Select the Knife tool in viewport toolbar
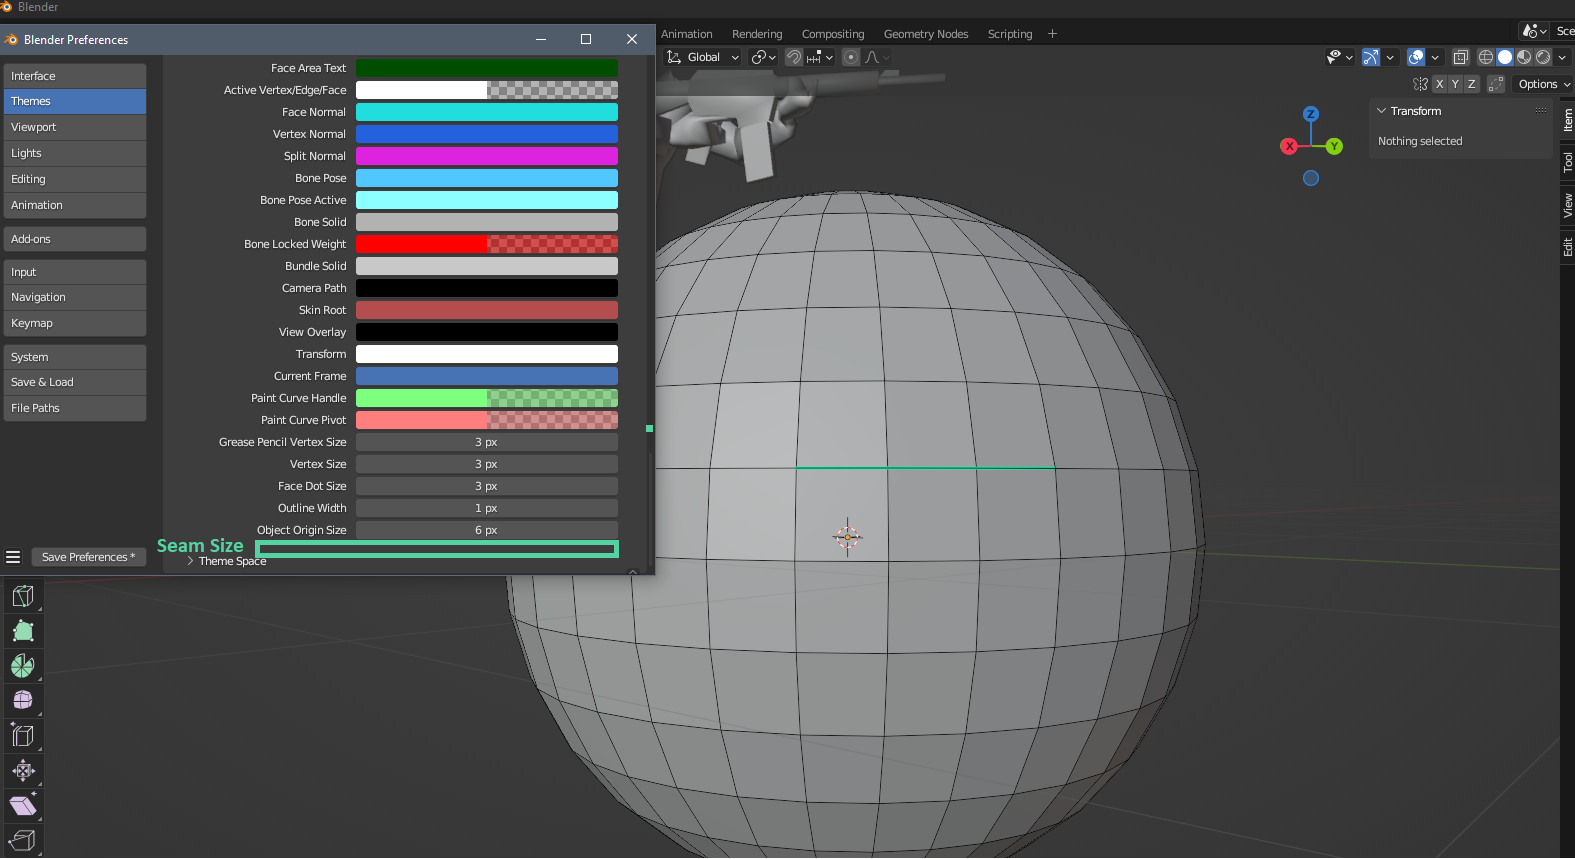The image size is (1575, 859). tap(23, 596)
